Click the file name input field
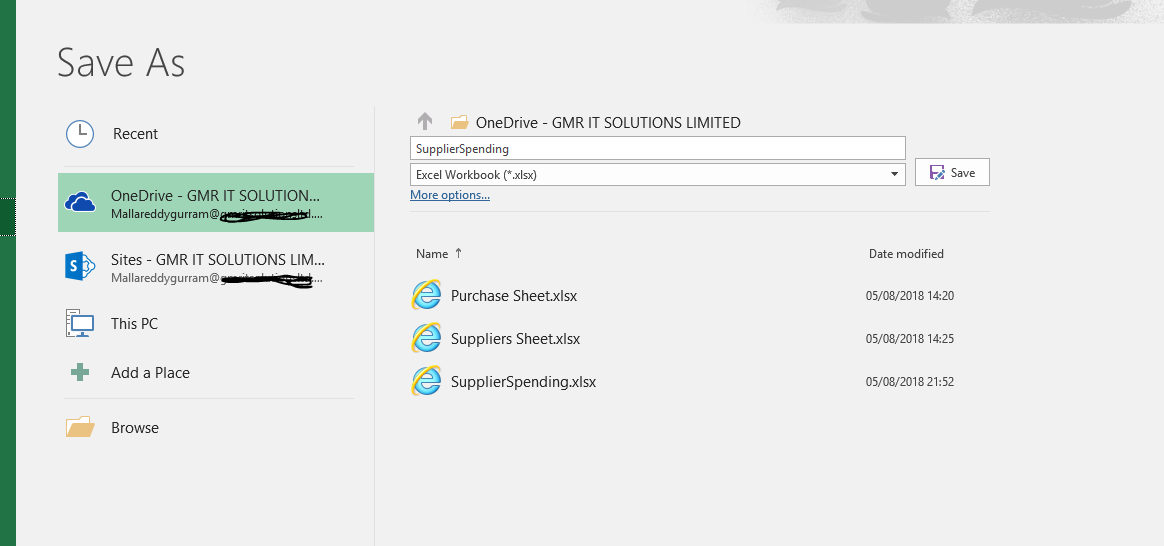The width and height of the screenshot is (1164, 546). [657, 149]
